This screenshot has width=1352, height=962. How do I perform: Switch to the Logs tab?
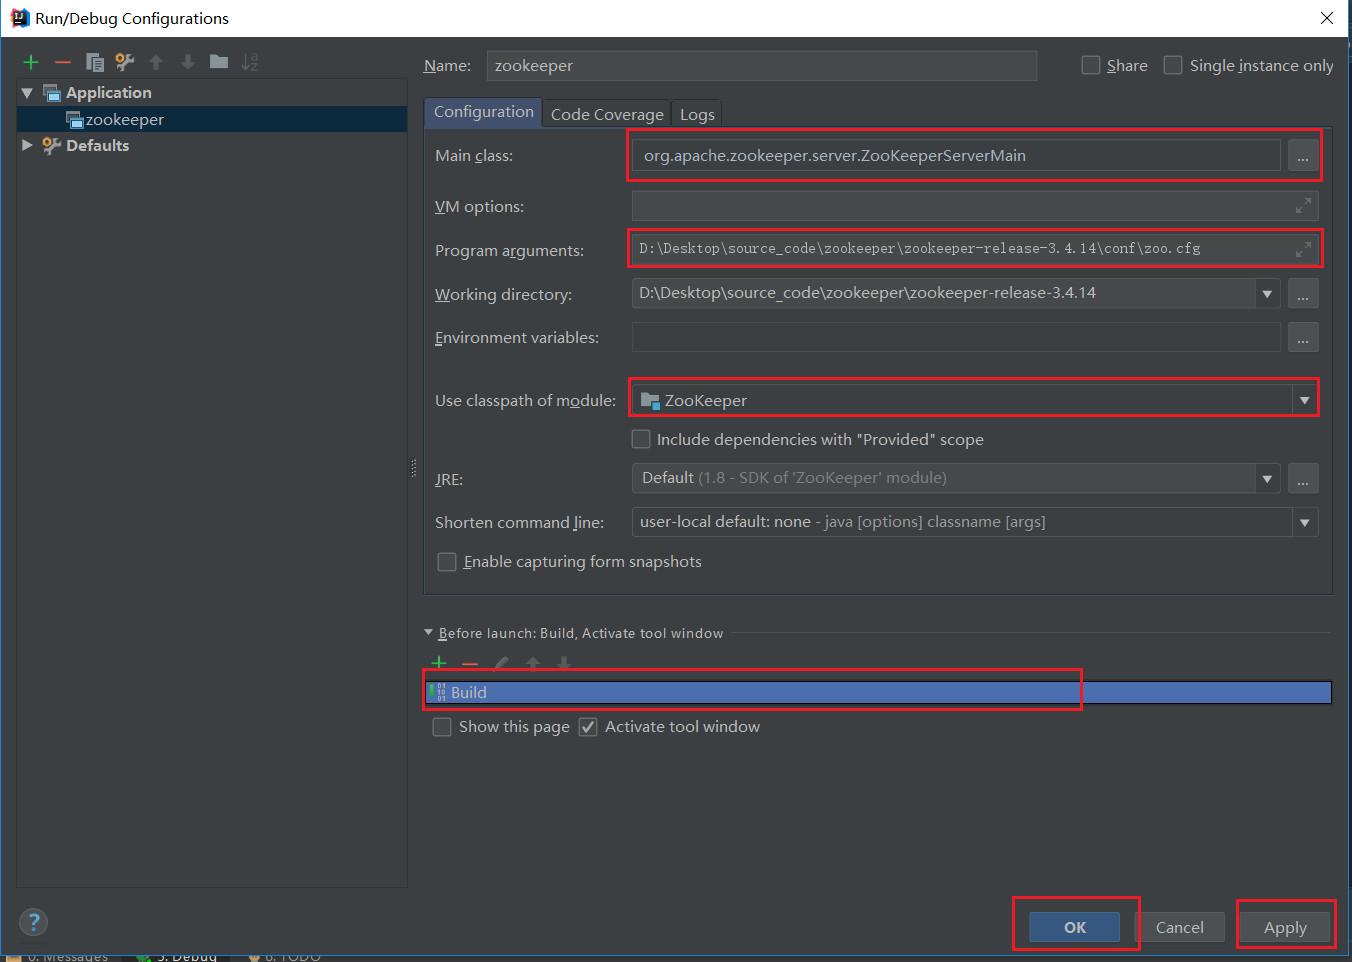point(697,114)
